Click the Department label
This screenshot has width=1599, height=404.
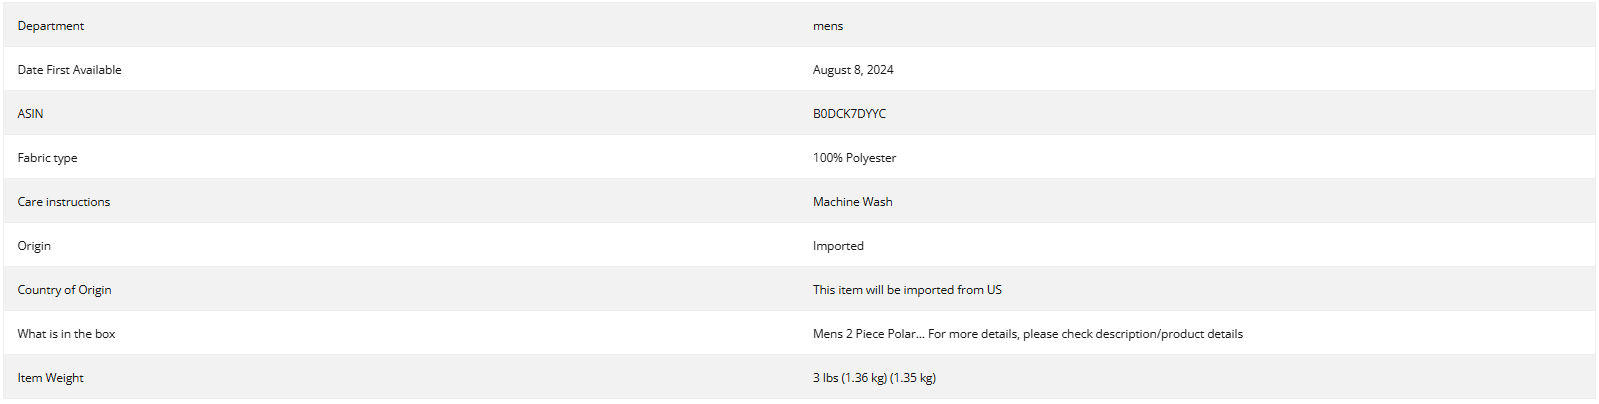coord(51,26)
